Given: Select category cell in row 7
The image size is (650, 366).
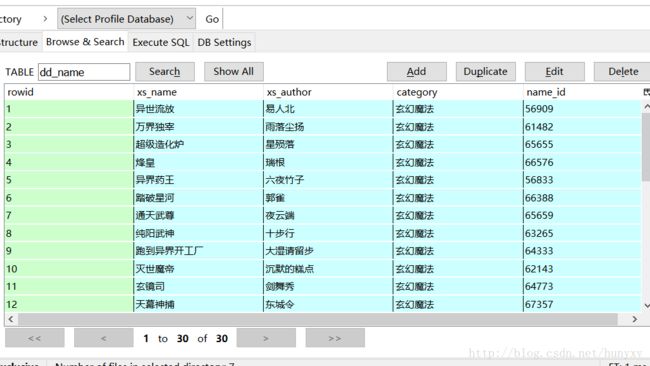Looking at the screenshot, I should point(458,216).
